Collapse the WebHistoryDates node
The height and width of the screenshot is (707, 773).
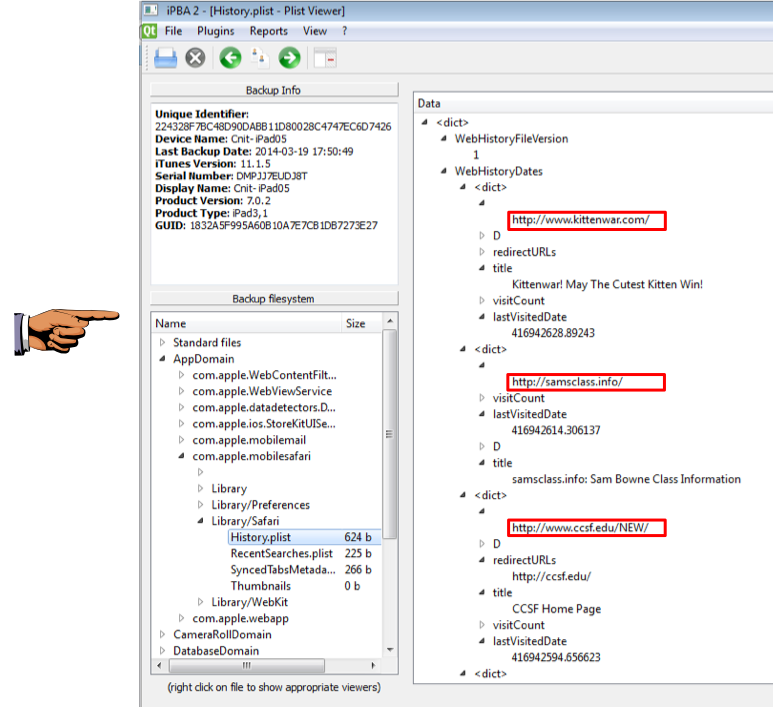(x=444, y=171)
